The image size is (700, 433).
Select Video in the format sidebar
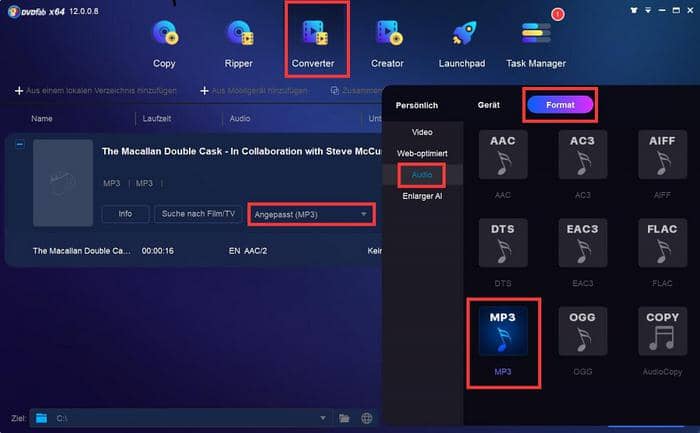click(x=422, y=132)
